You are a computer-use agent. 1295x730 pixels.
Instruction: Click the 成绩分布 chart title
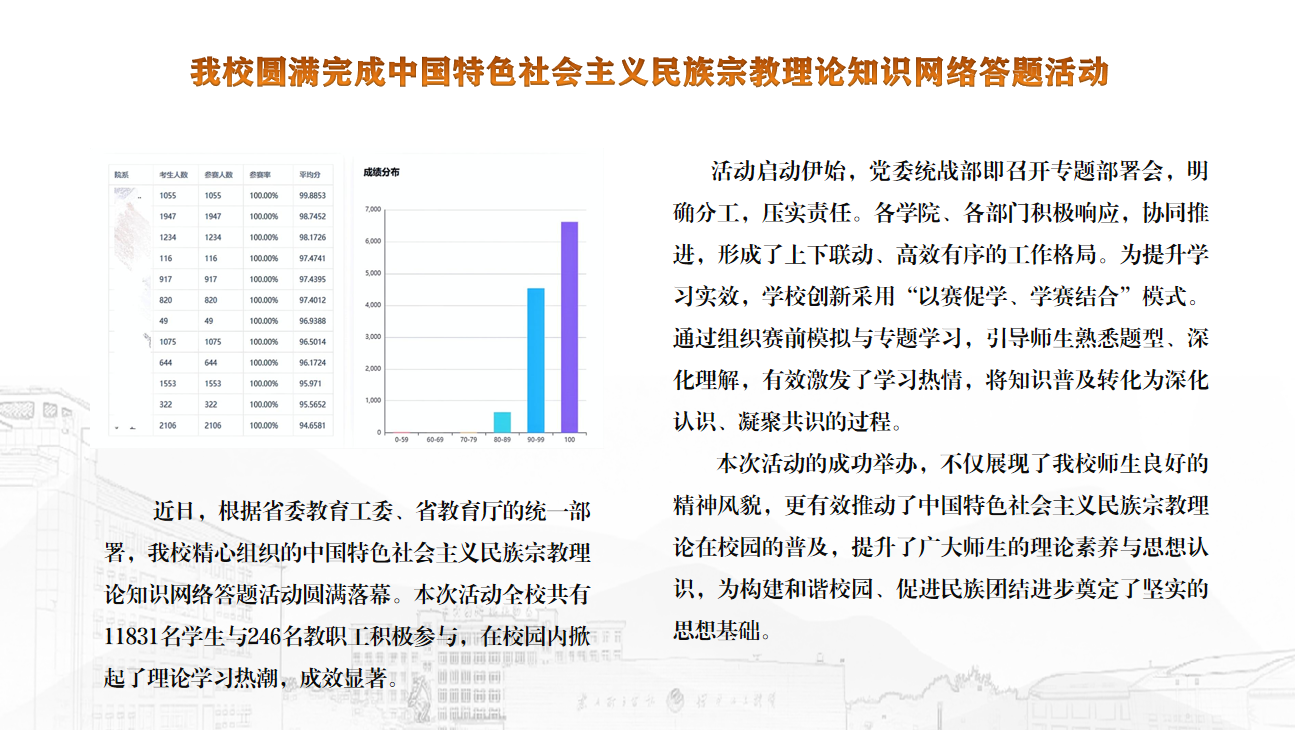(381, 173)
